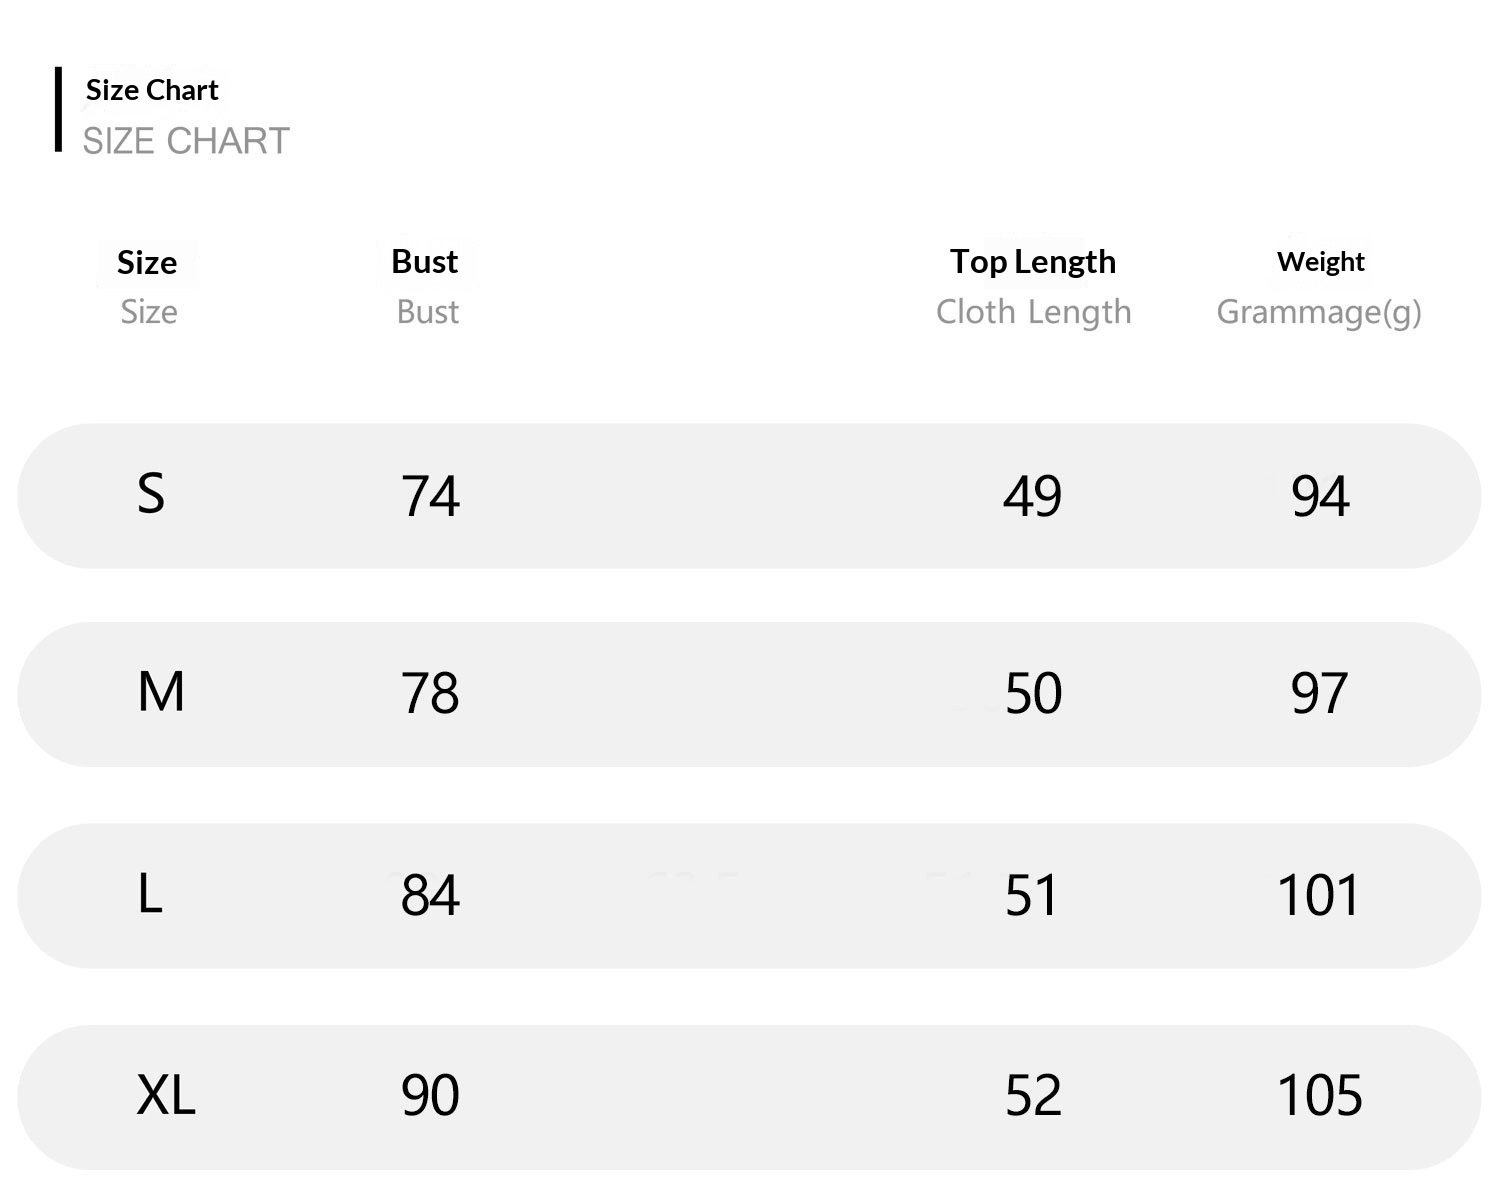Click bust value 84 for size L

[430, 895]
